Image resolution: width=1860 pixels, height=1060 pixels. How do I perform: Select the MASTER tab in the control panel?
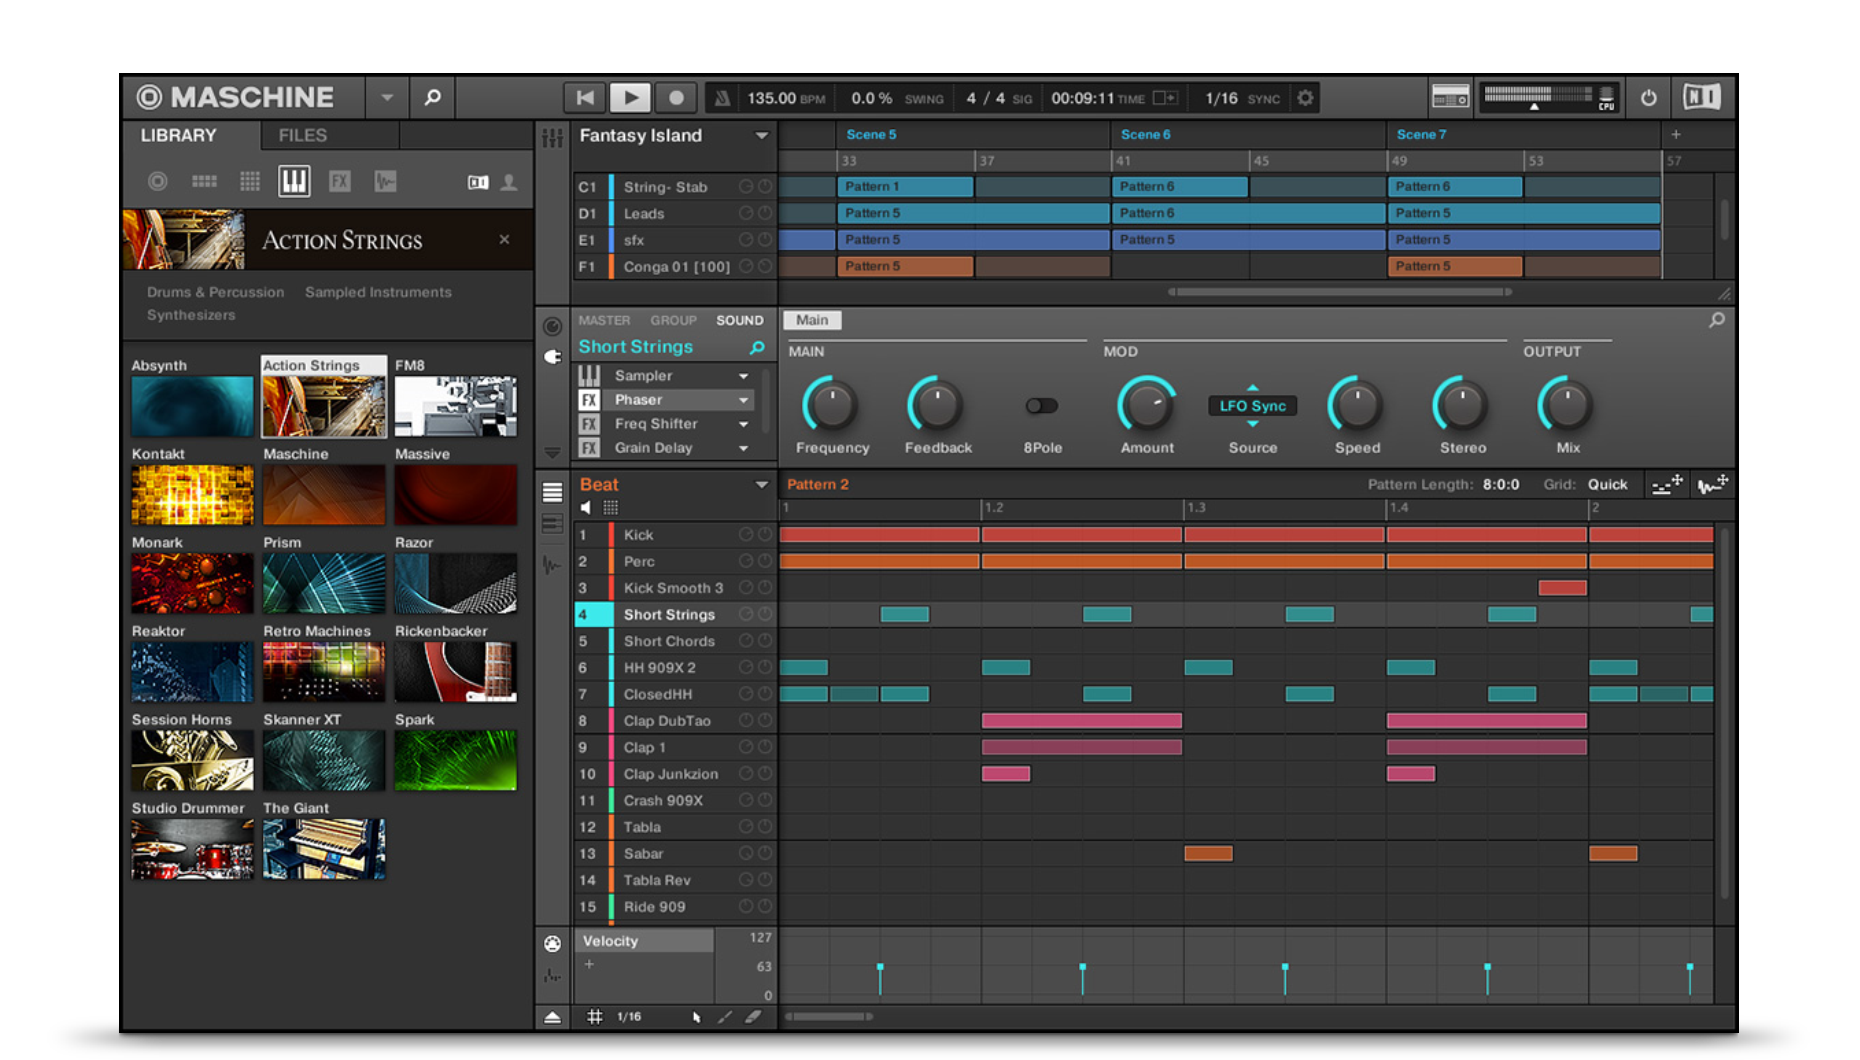click(604, 320)
